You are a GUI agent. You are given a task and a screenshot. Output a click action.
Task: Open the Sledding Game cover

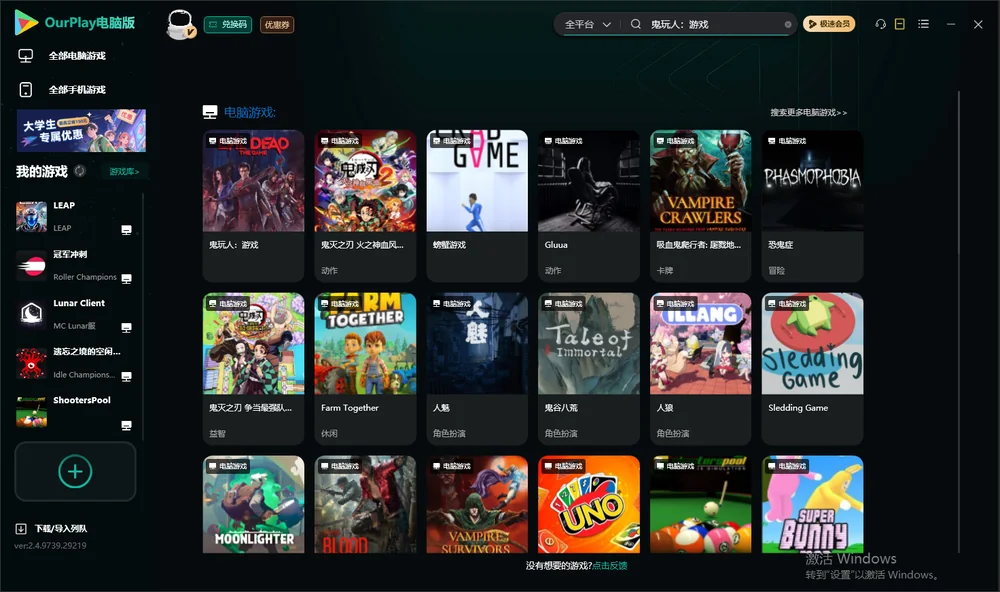pos(812,344)
